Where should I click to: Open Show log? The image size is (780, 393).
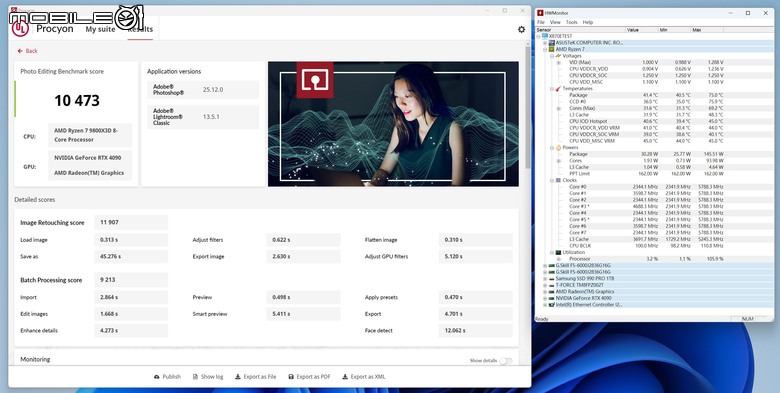208,377
